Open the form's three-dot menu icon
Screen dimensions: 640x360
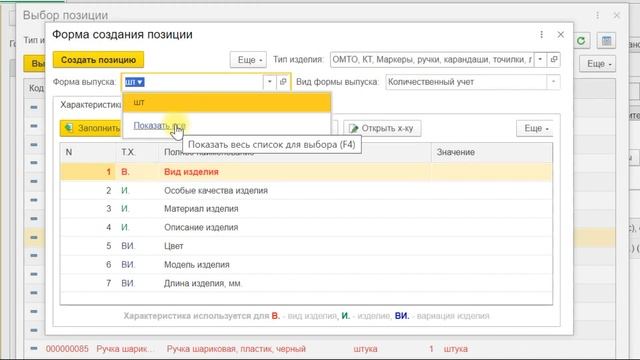tap(542, 35)
